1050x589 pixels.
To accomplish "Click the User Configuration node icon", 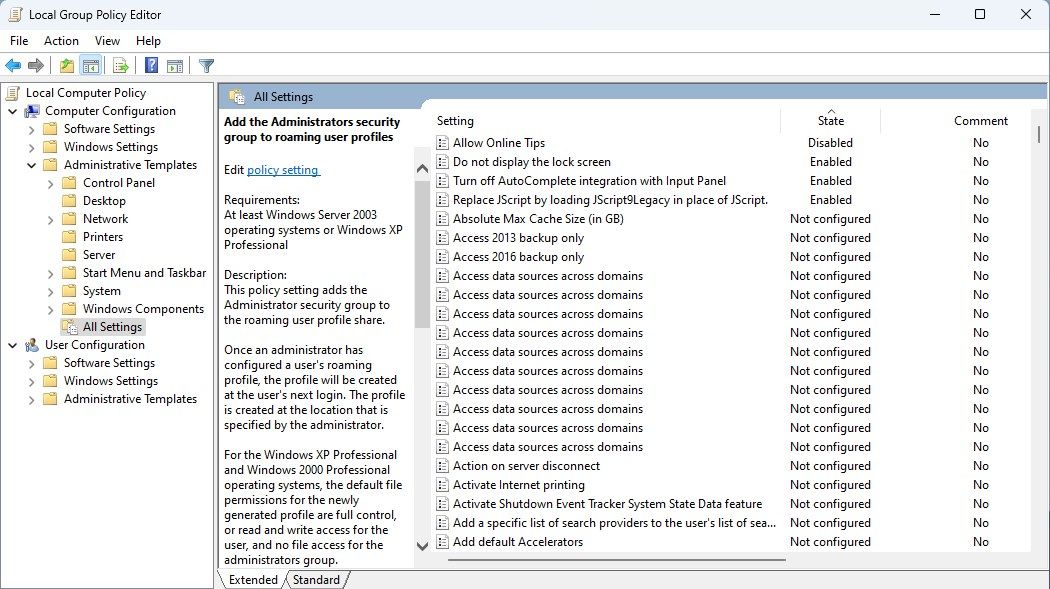I will [x=32, y=345].
